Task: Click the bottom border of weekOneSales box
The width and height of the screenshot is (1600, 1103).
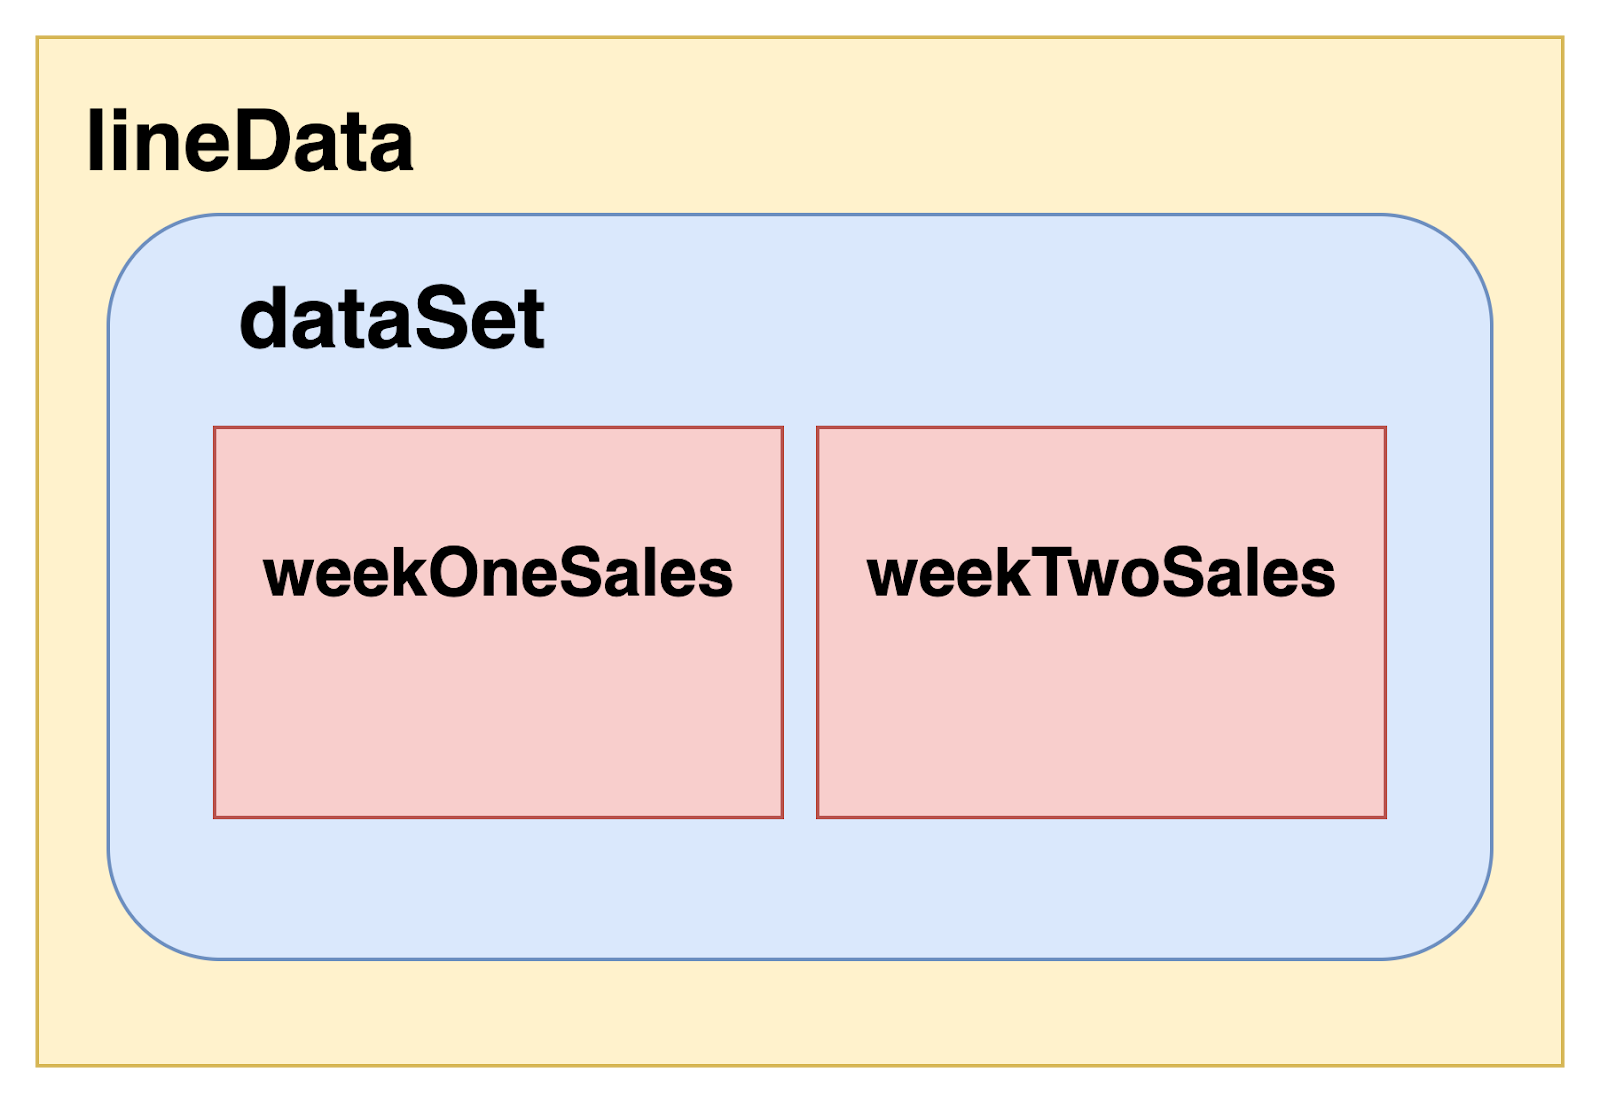Action: click(498, 817)
